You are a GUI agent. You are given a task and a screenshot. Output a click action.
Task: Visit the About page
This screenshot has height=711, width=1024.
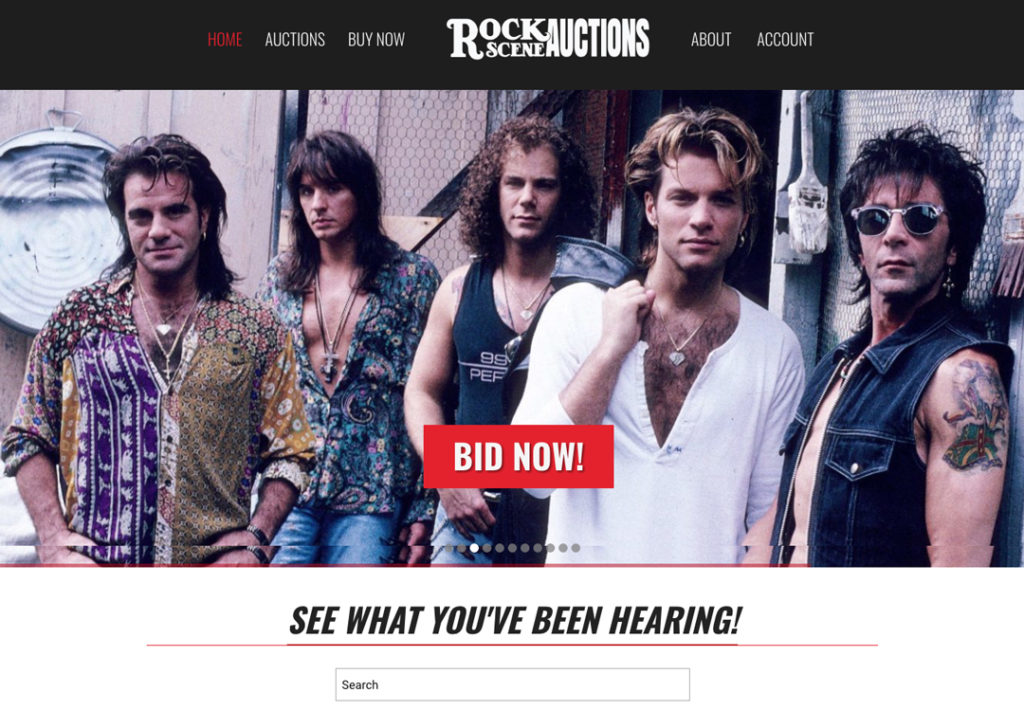tap(711, 40)
